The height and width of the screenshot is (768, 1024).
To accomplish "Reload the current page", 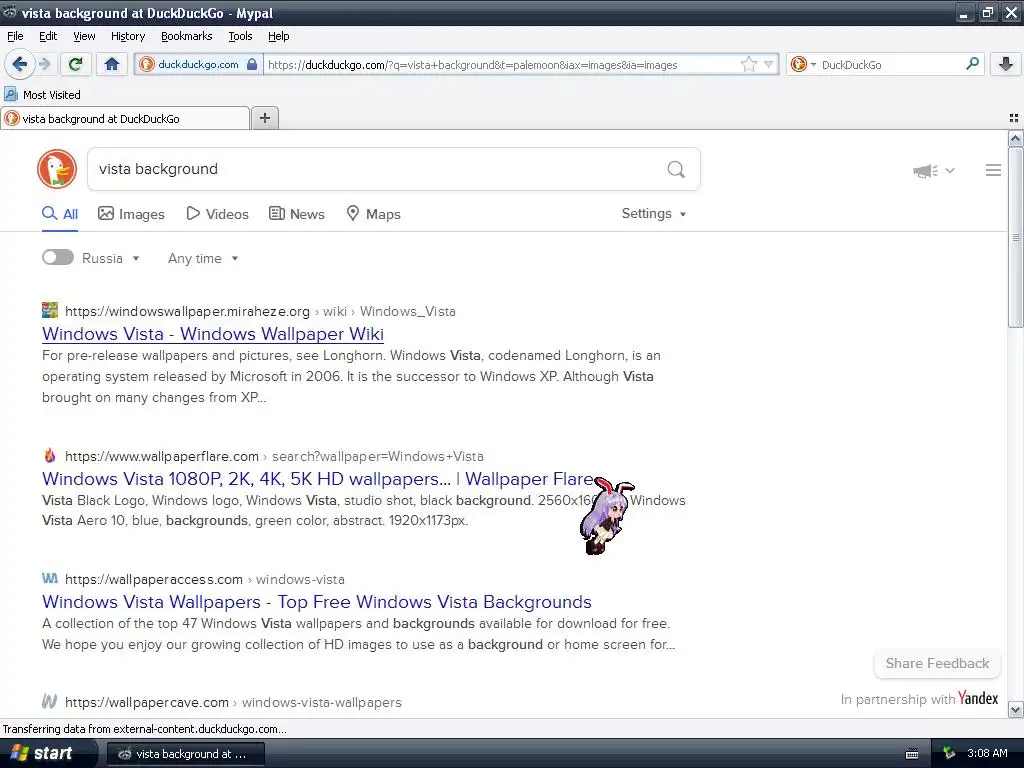I will [x=76, y=64].
